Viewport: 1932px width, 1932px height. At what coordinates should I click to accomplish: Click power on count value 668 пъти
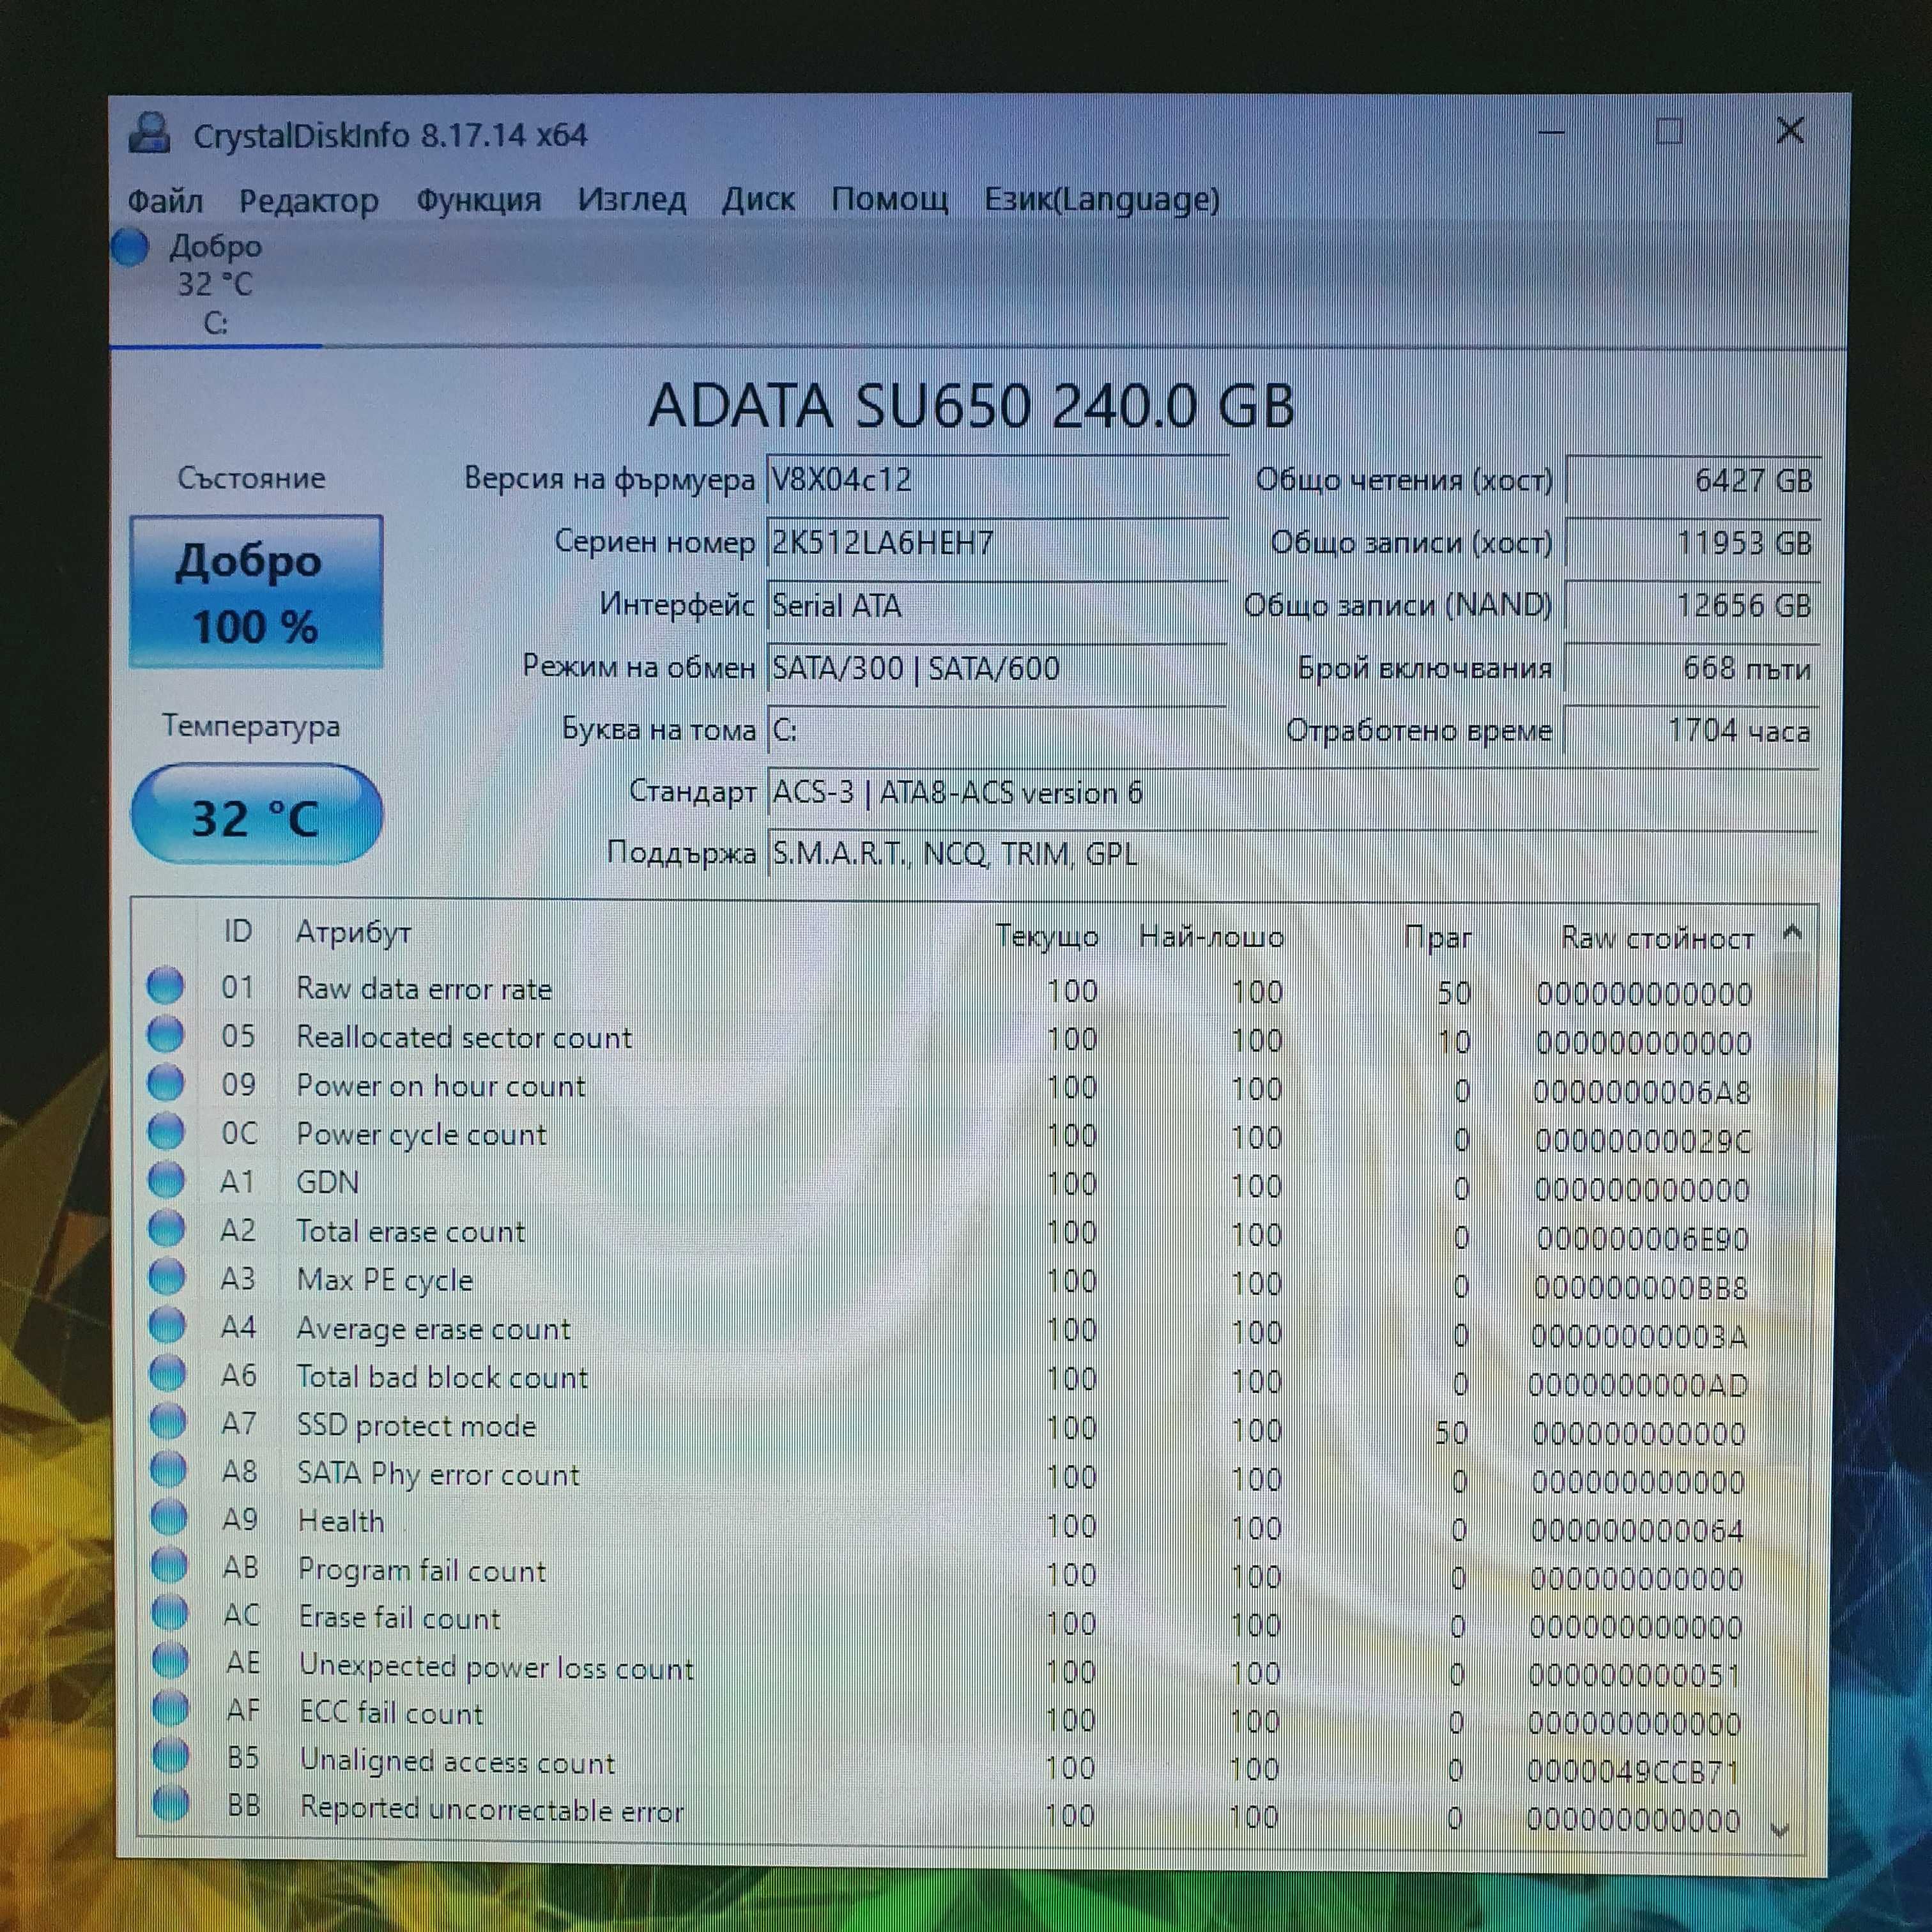(1691, 668)
